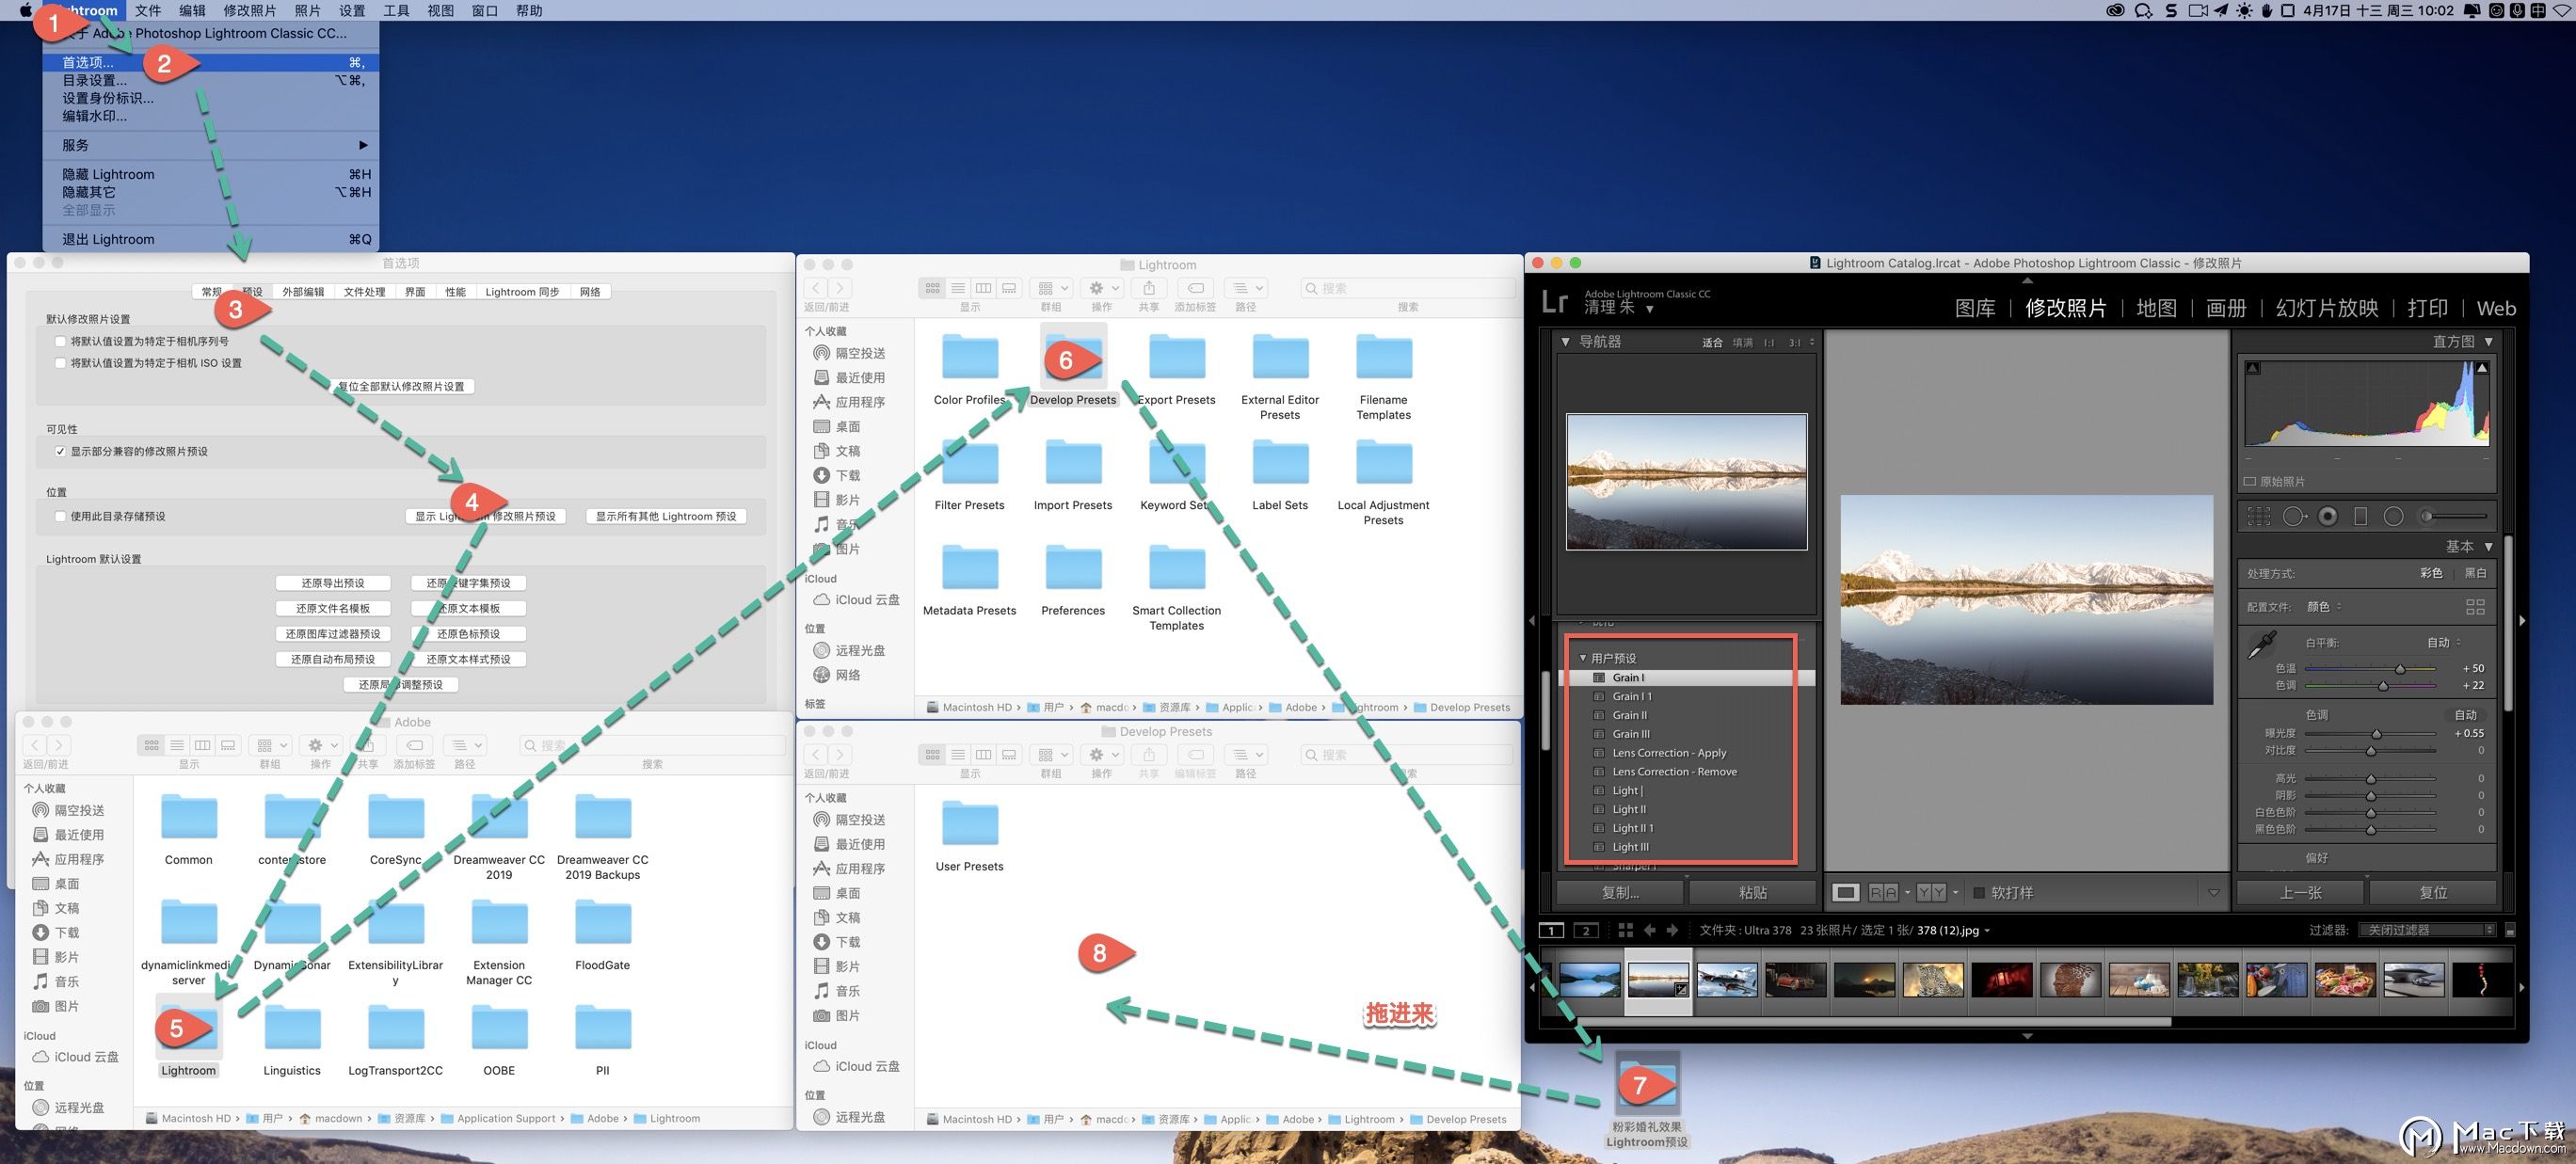The image size is (2576, 1164).
Task: Select the red eye correction tool
Action: (2328, 516)
